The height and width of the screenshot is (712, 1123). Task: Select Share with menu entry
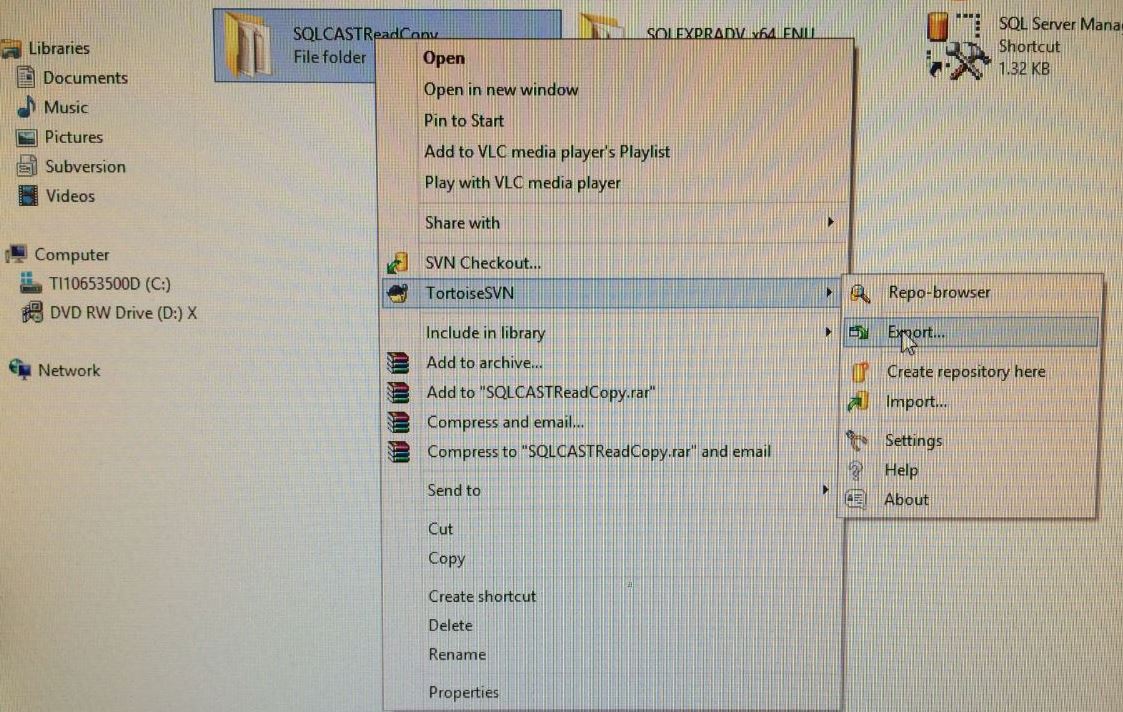point(463,223)
